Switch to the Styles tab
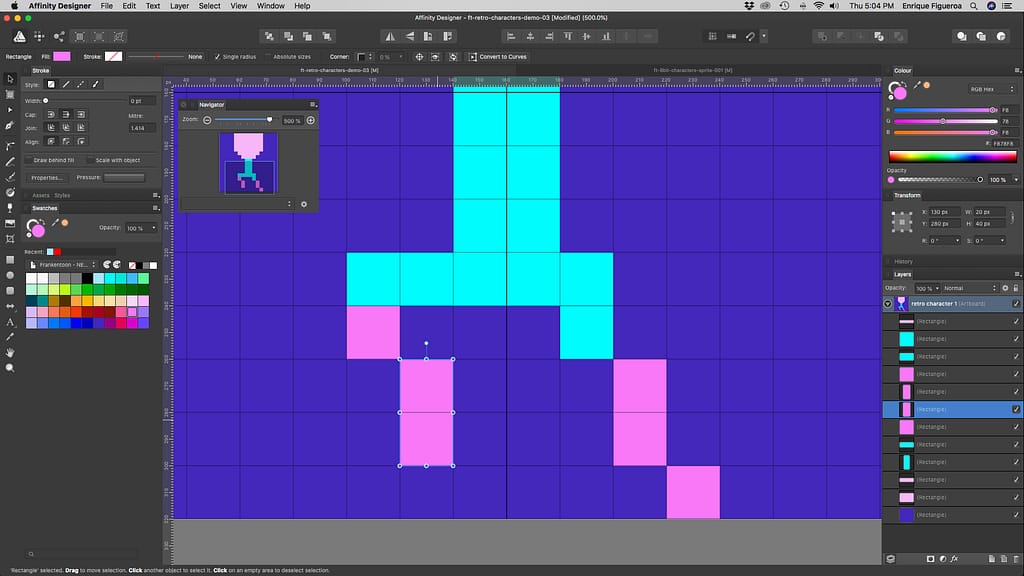The image size is (1024, 576). tap(62, 195)
